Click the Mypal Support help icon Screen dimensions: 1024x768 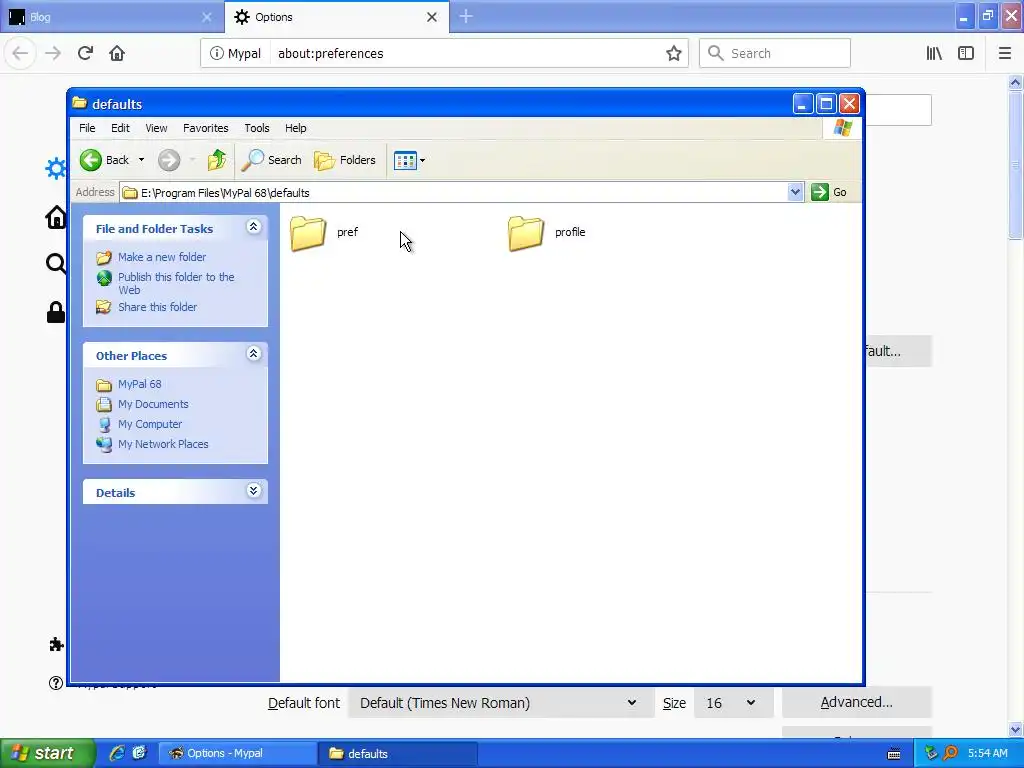pos(56,683)
